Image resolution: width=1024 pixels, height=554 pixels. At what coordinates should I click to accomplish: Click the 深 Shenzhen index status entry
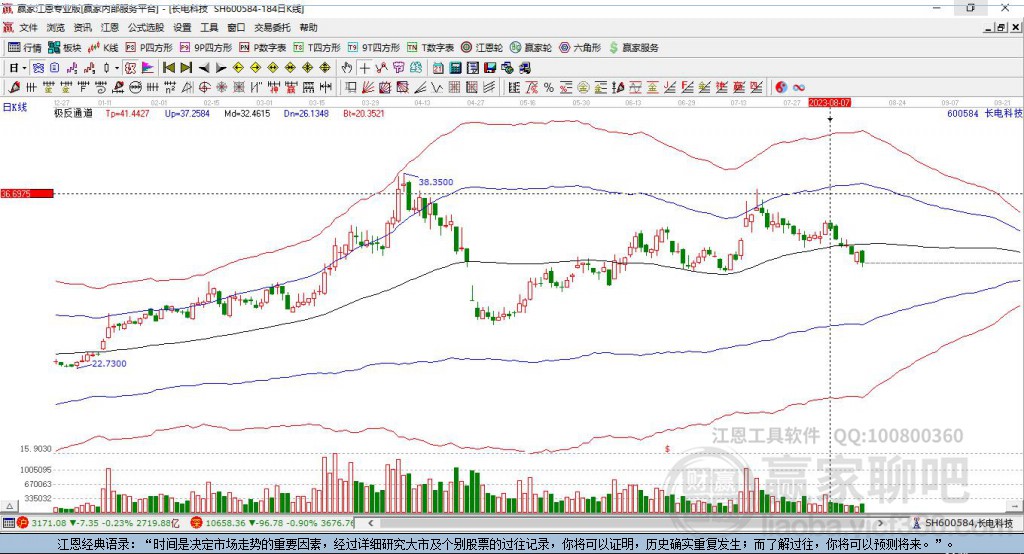point(272,523)
